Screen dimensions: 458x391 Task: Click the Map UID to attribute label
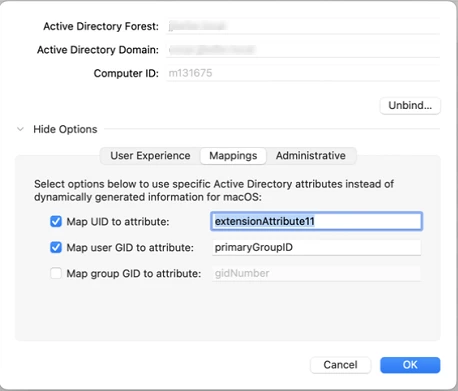[x=118, y=221]
